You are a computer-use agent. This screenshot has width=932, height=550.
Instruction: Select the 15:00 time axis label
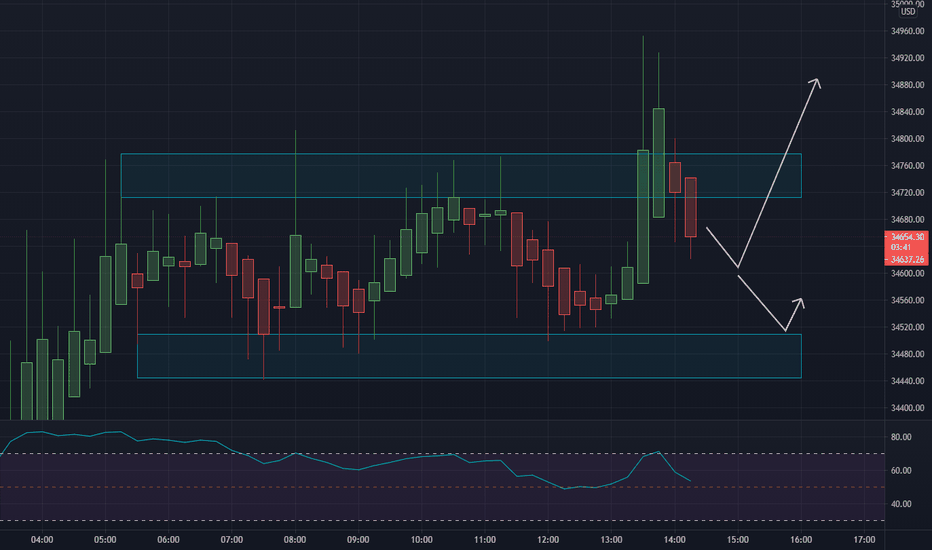[x=738, y=540]
